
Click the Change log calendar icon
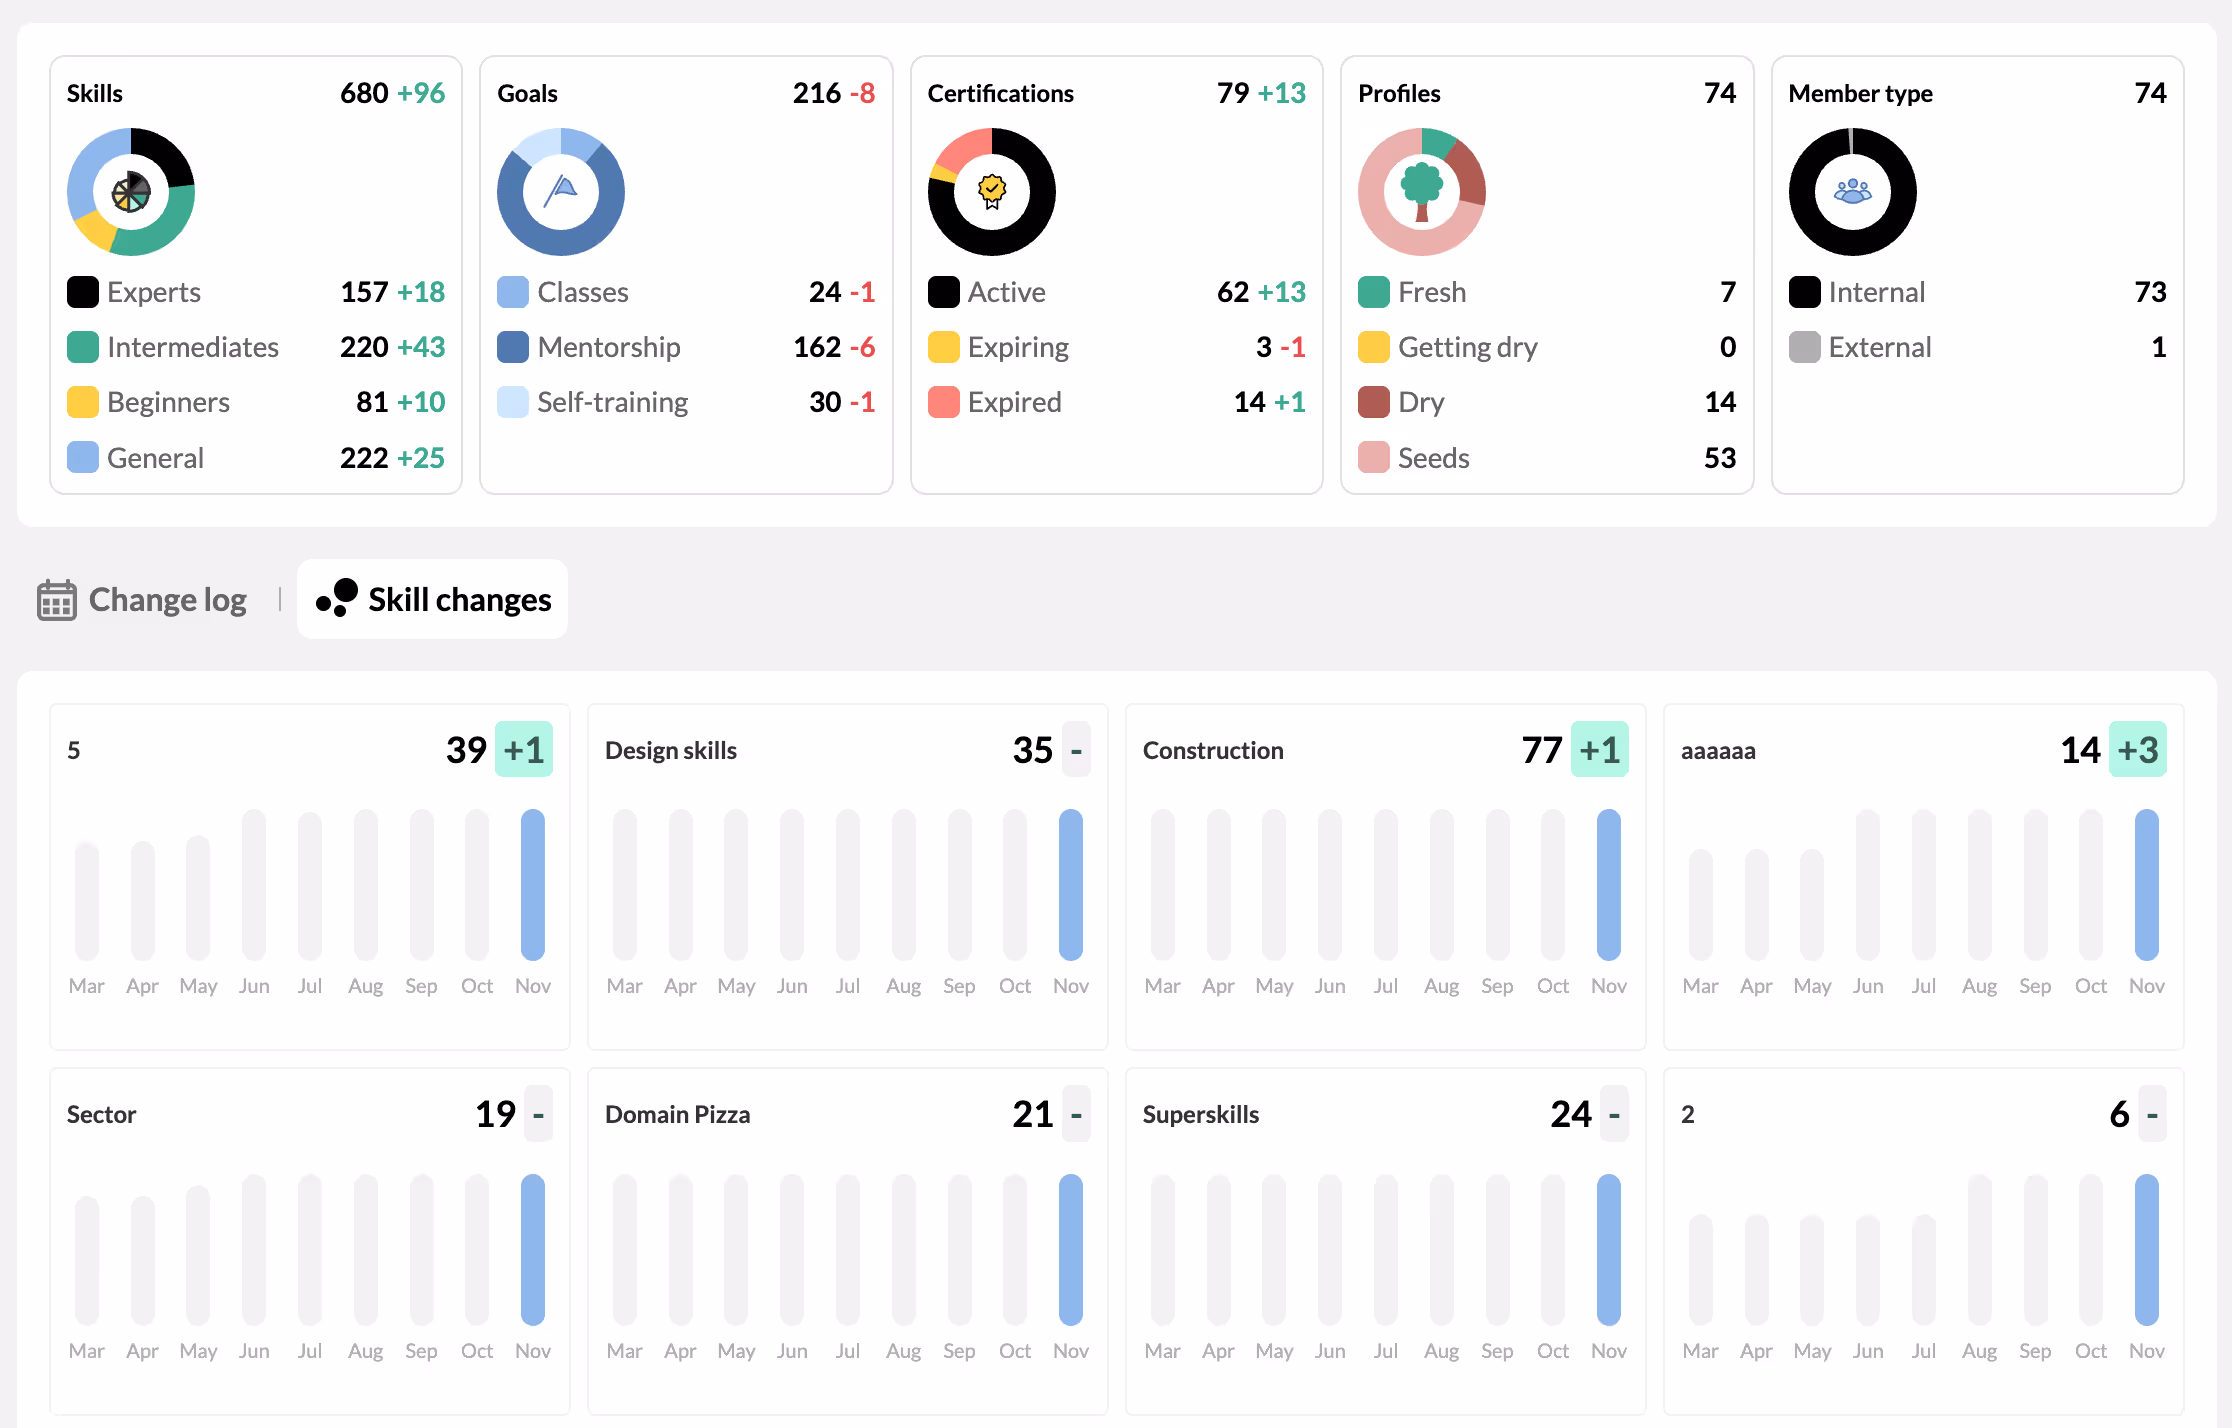point(57,600)
